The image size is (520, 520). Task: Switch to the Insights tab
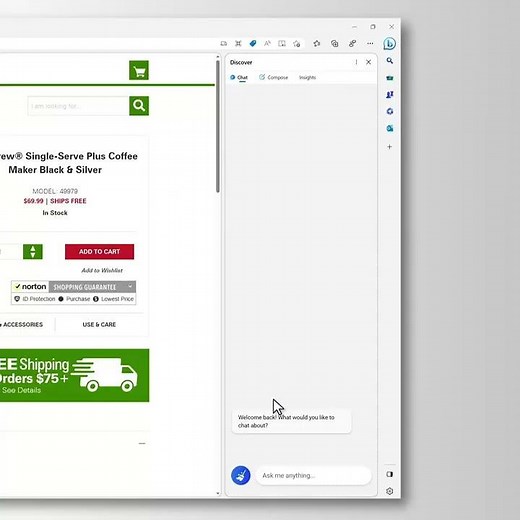307,77
